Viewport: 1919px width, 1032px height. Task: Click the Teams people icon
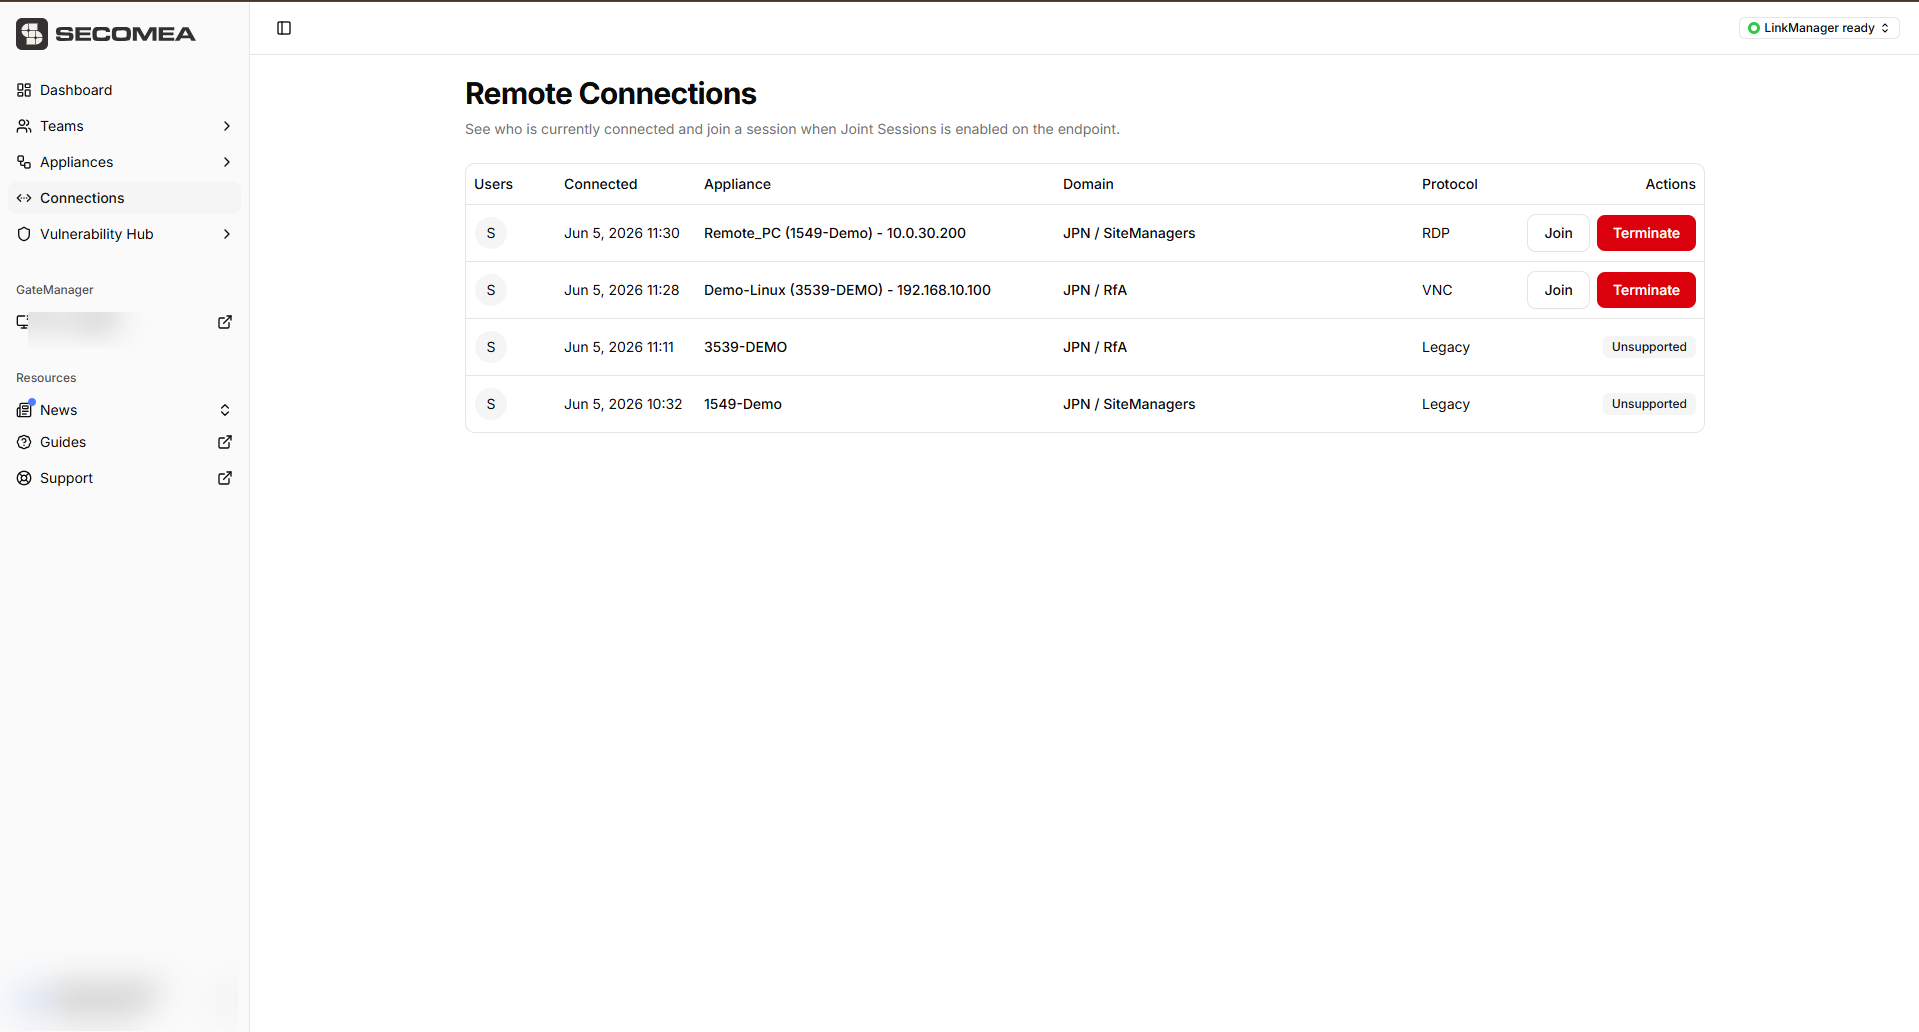coord(24,126)
